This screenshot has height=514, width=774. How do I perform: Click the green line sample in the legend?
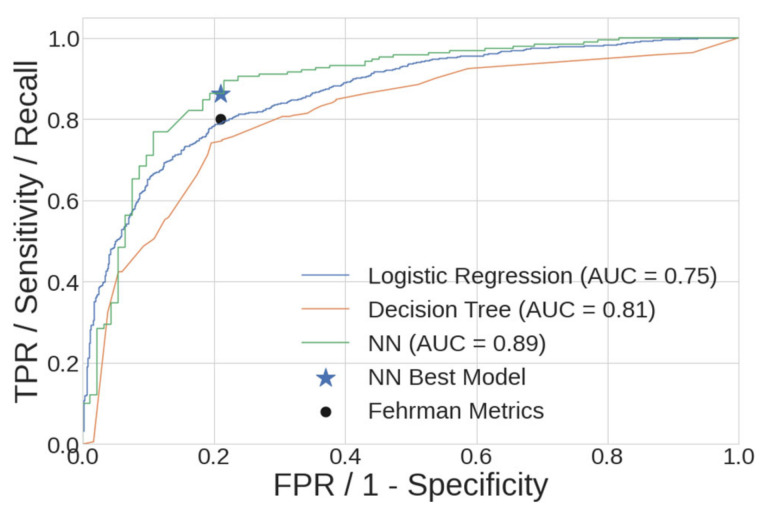[x=325, y=343]
